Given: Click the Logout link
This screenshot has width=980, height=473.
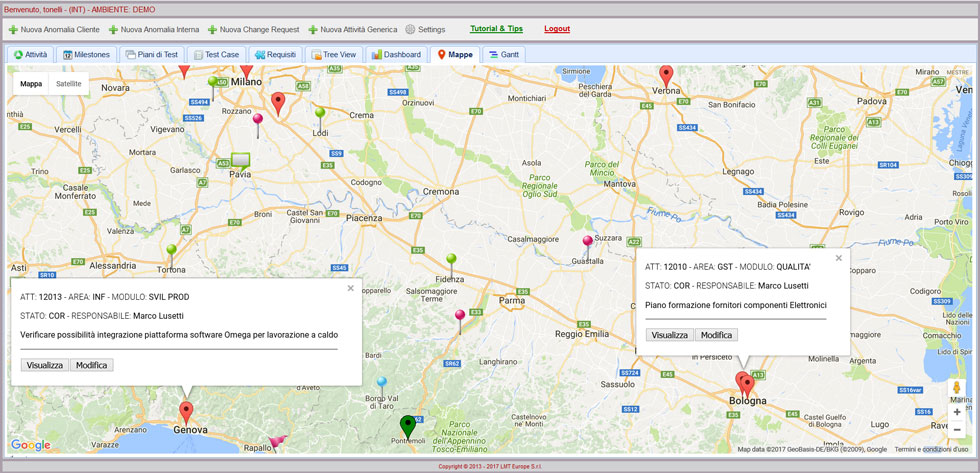Looking at the screenshot, I should click(x=557, y=29).
